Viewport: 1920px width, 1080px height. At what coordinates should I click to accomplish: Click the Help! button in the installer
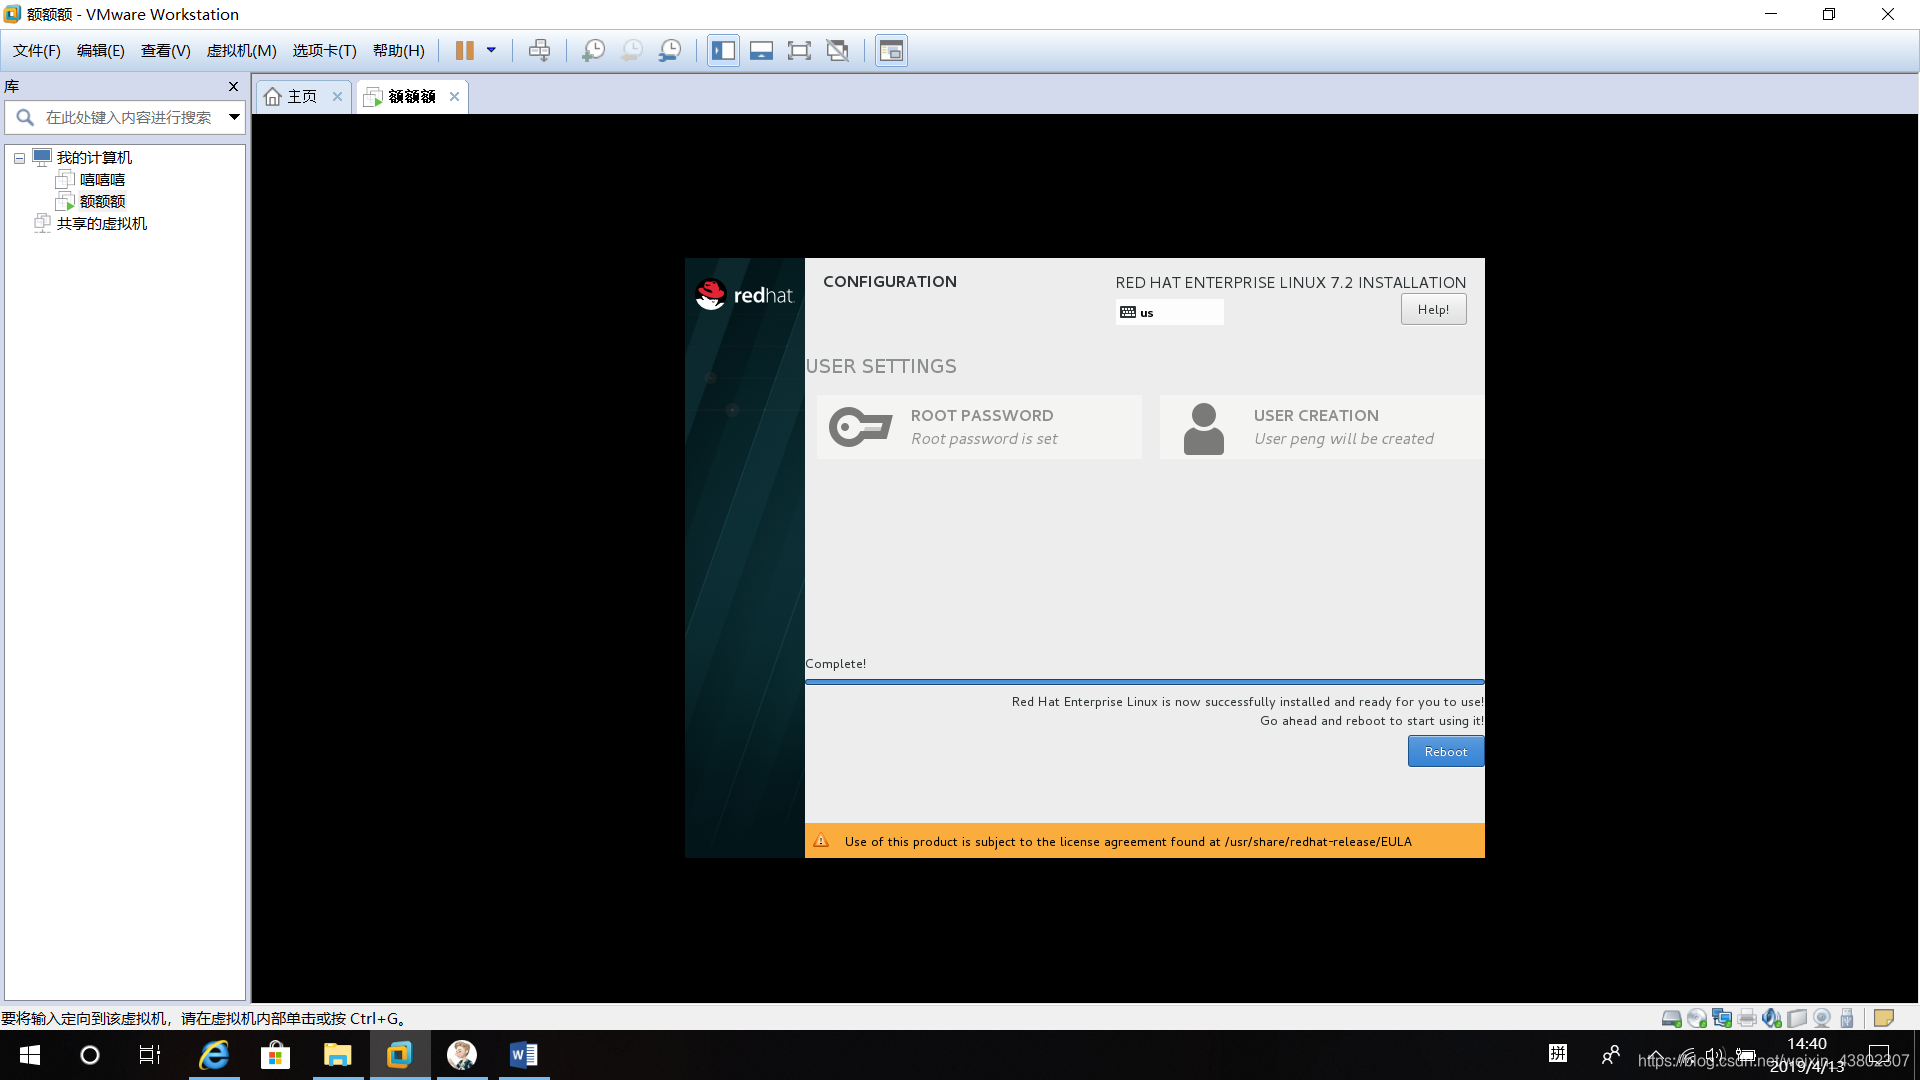[x=1433, y=310]
